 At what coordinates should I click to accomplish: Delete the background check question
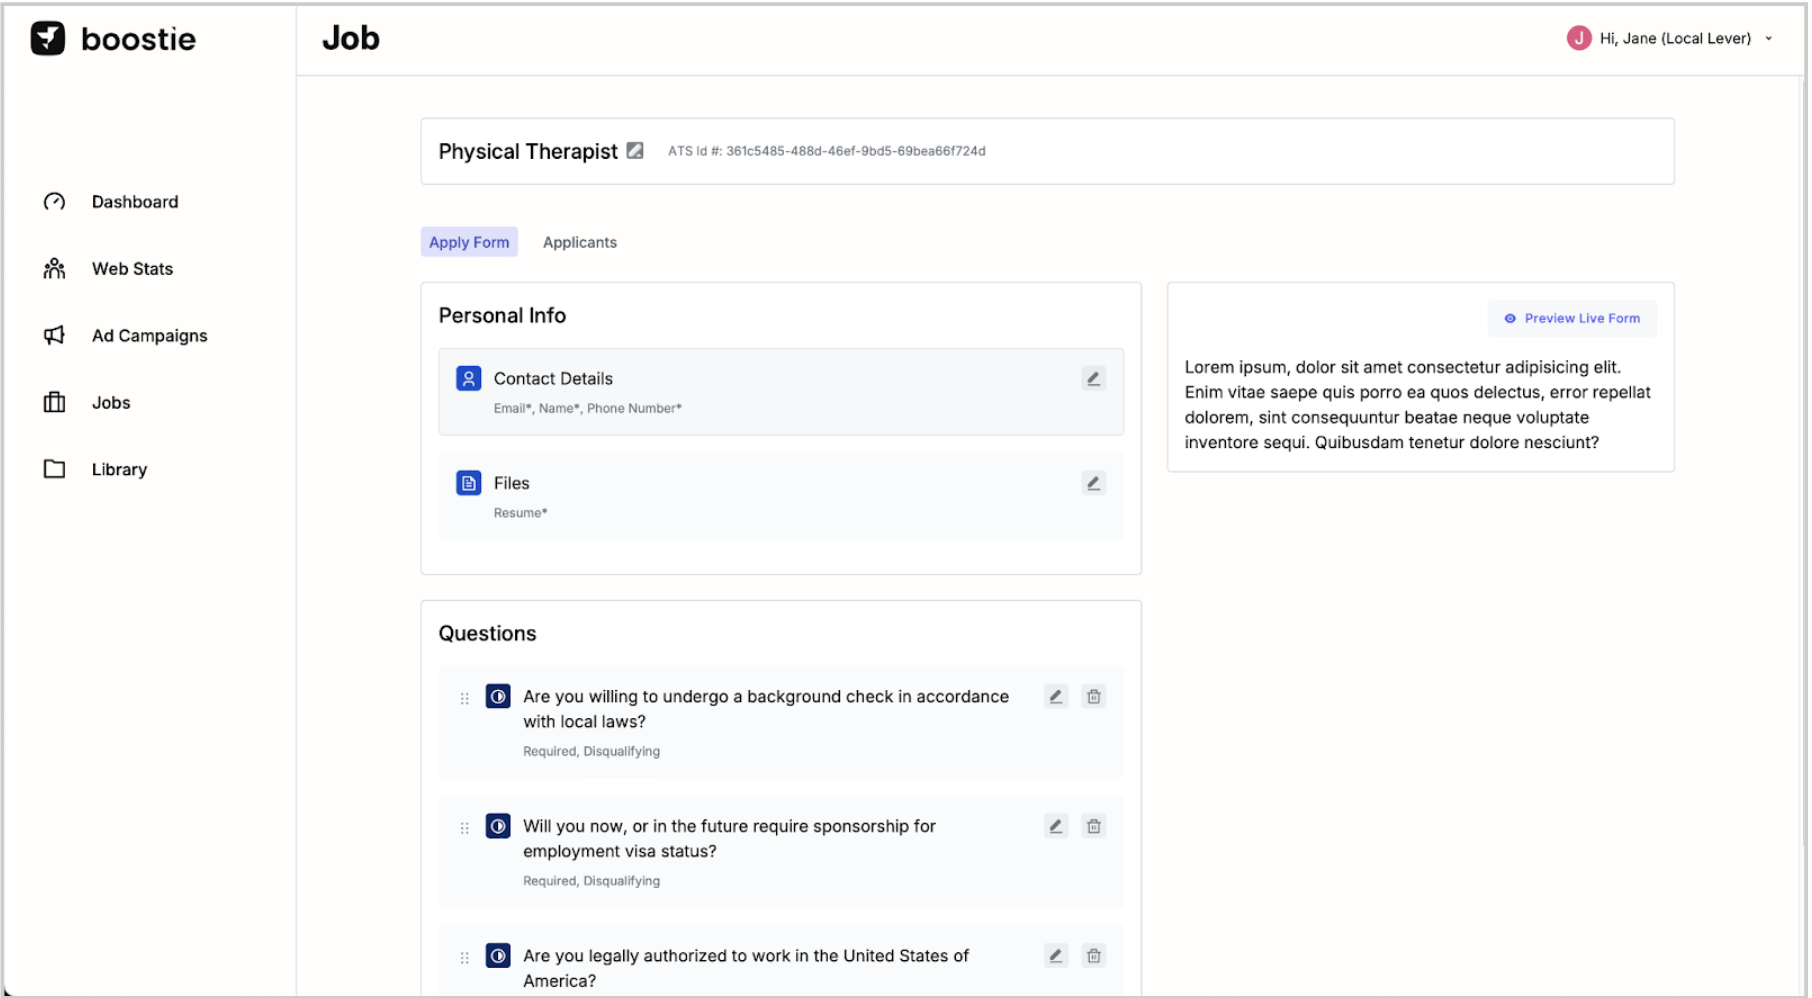1094,697
